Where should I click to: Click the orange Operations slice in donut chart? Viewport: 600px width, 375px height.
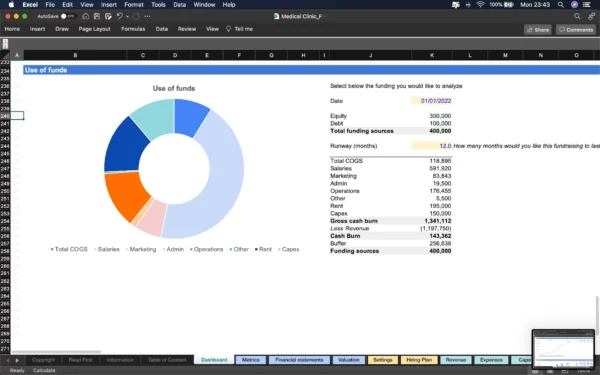[x=125, y=196]
